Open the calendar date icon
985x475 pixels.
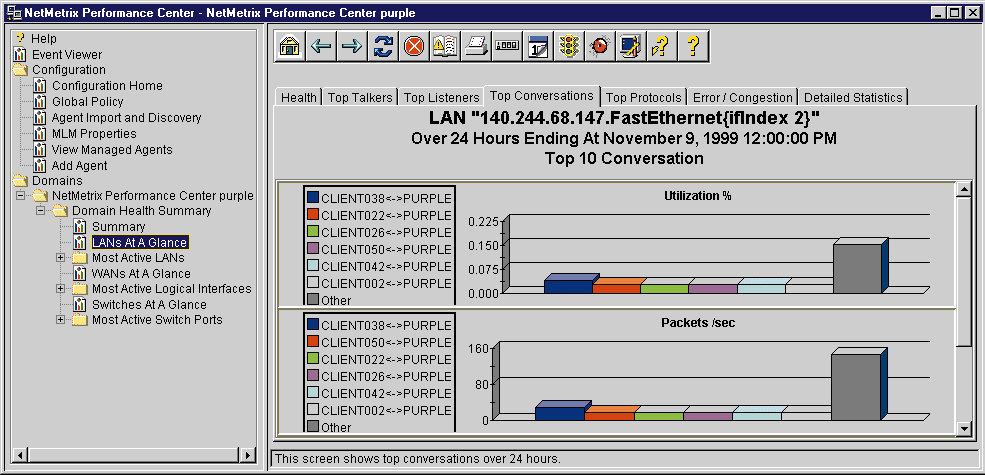click(538, 46)
